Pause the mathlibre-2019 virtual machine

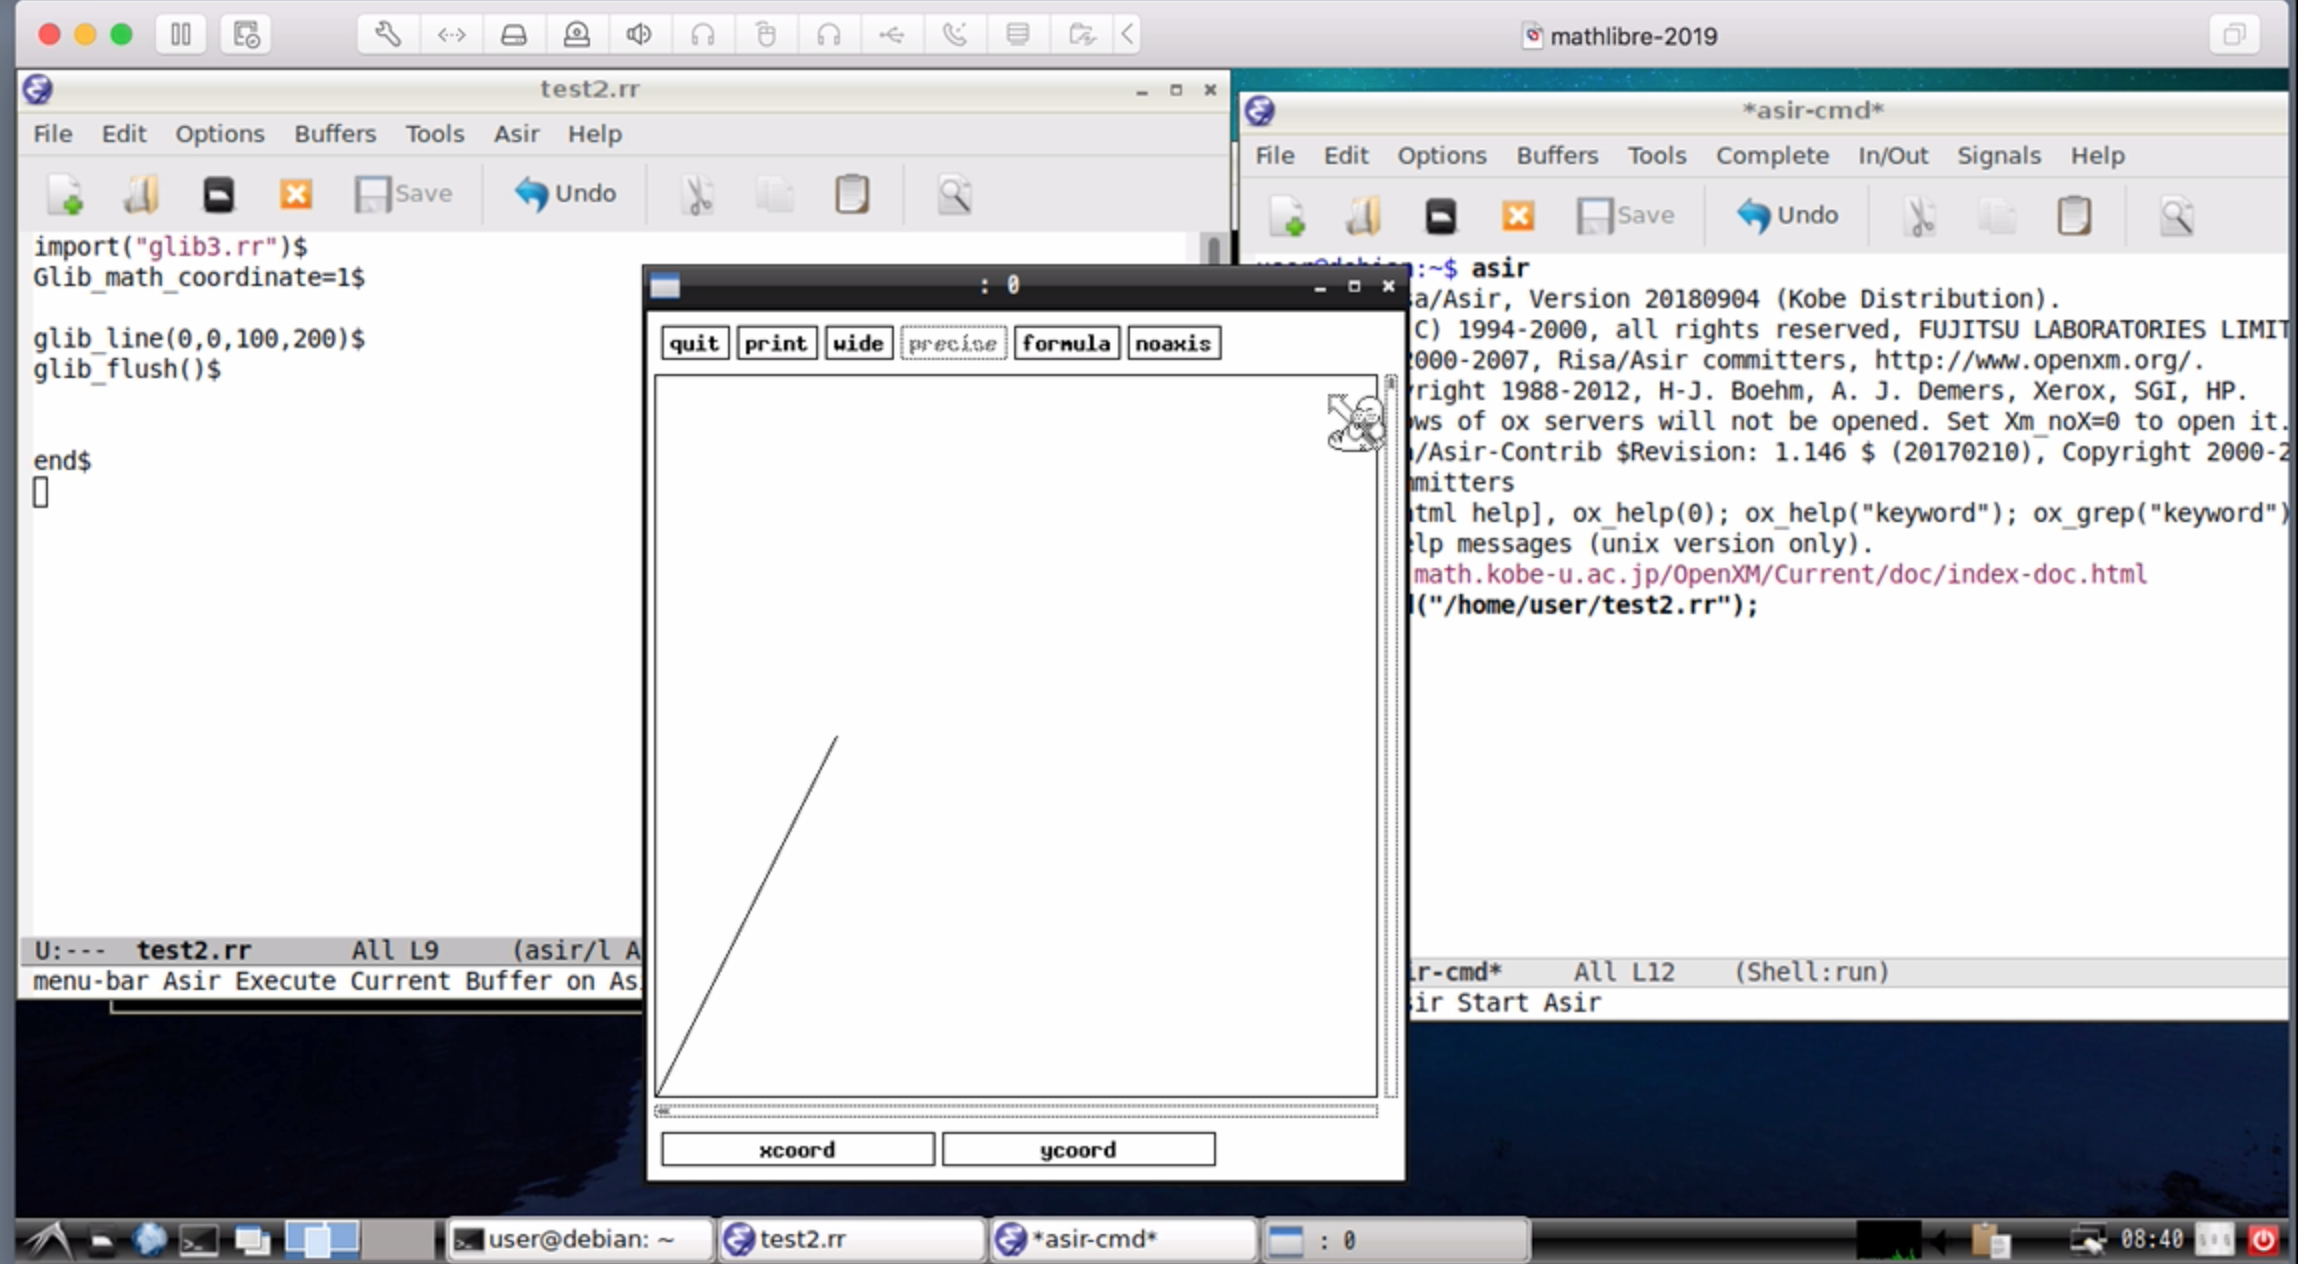(x=181, y=35)
